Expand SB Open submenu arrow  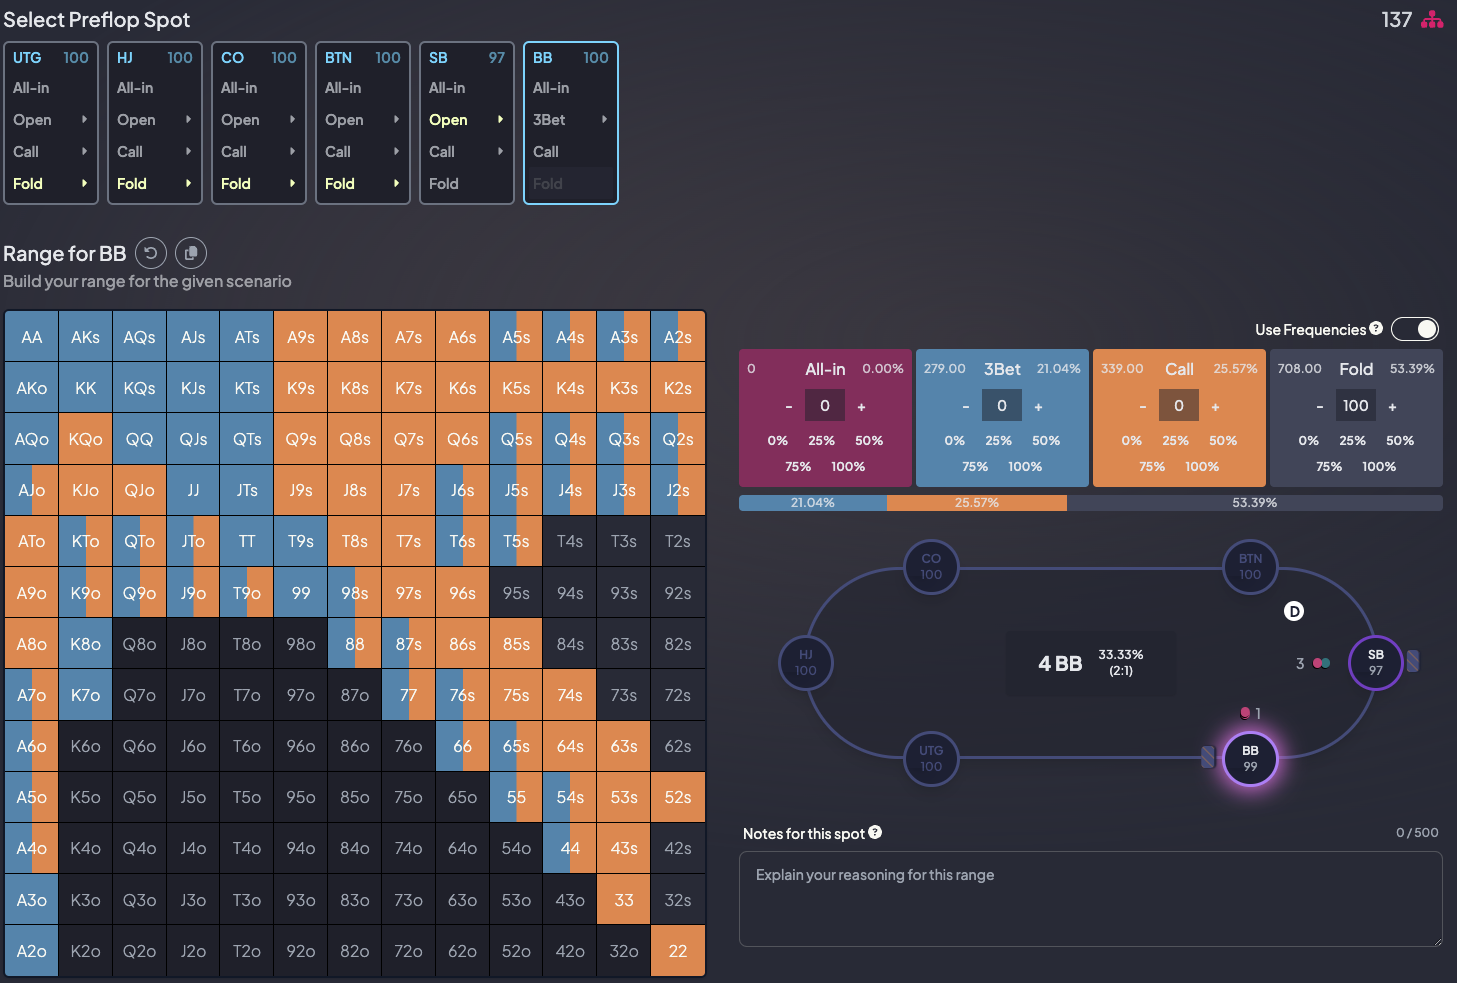tap(500, 119)
